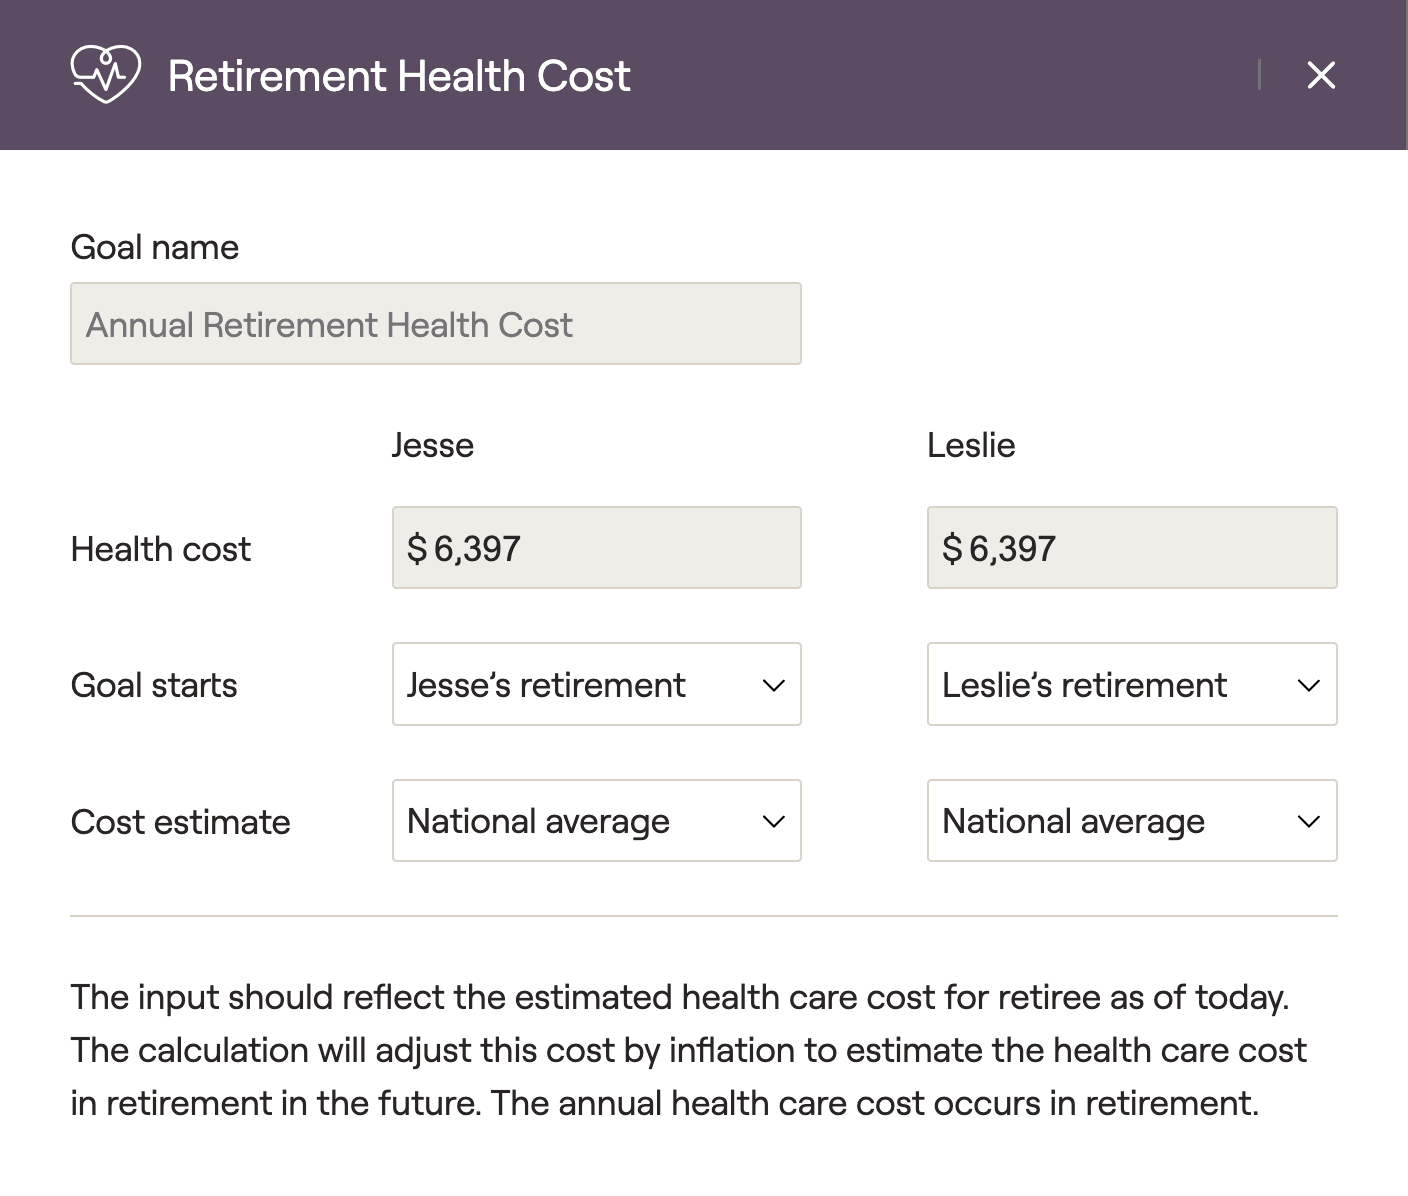Click the dollar sign in Leslie's Health cost
Image resolution: width=1408 pixels, height=1196 pixels.
click(952, 549)
